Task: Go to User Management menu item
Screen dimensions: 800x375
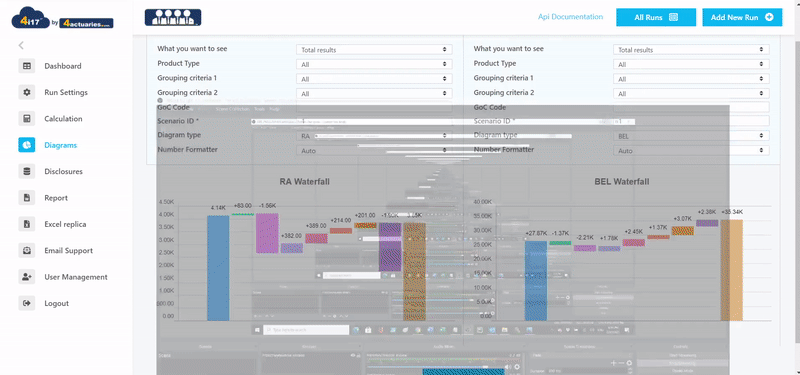Action: [x=76, y=277]
